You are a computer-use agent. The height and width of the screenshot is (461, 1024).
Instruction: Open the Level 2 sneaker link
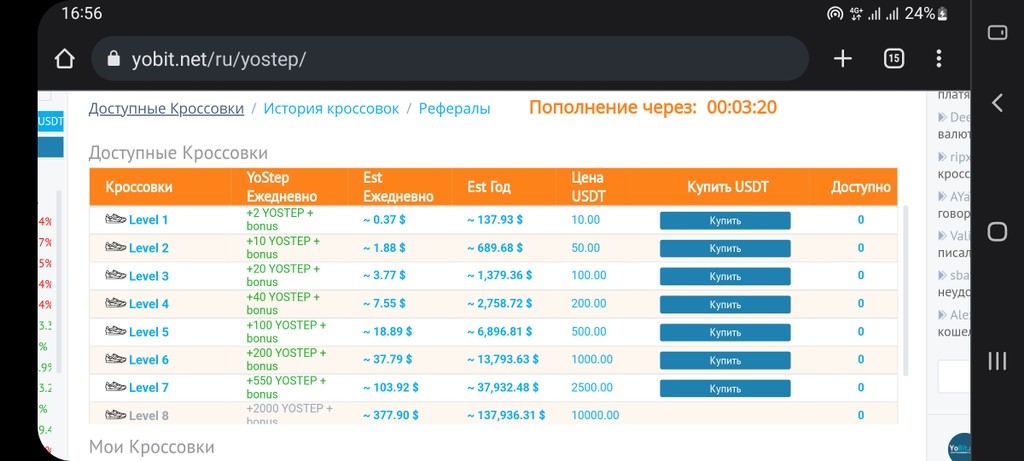[148, 248]
